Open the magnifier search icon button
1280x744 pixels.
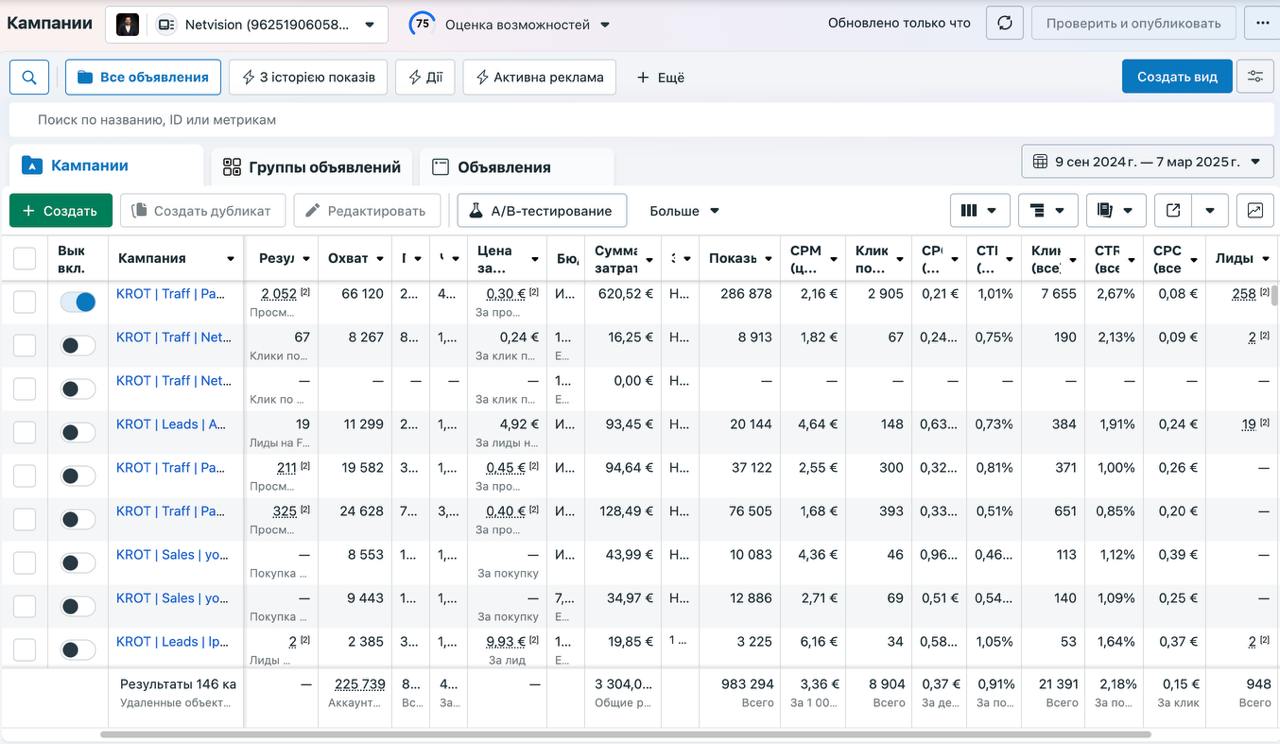pos(29,77)
